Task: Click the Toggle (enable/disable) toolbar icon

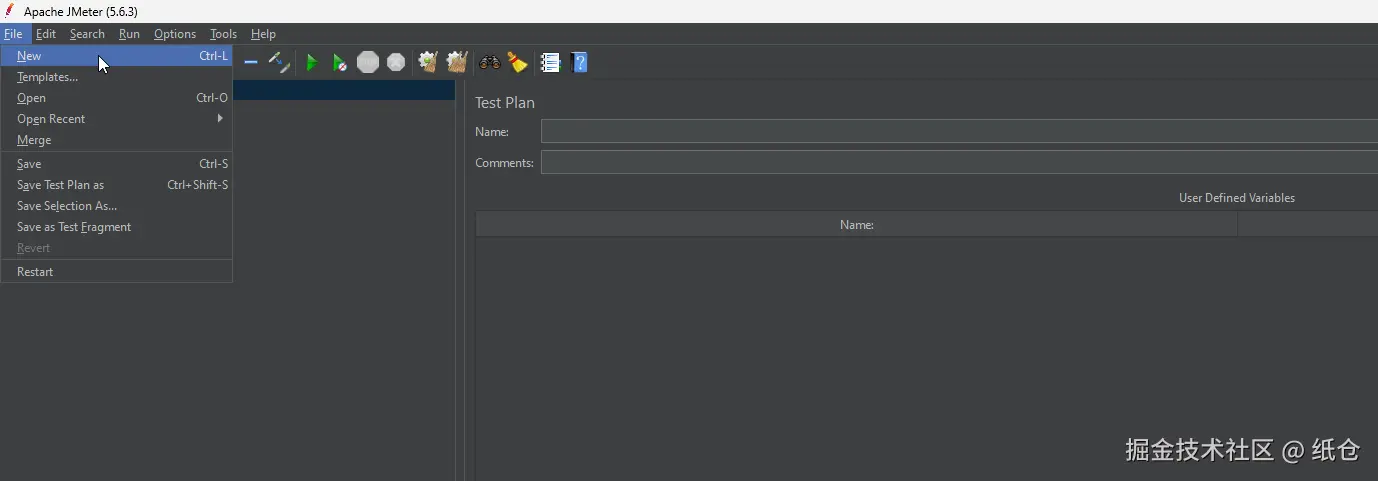Action: [x=279, y=62]
